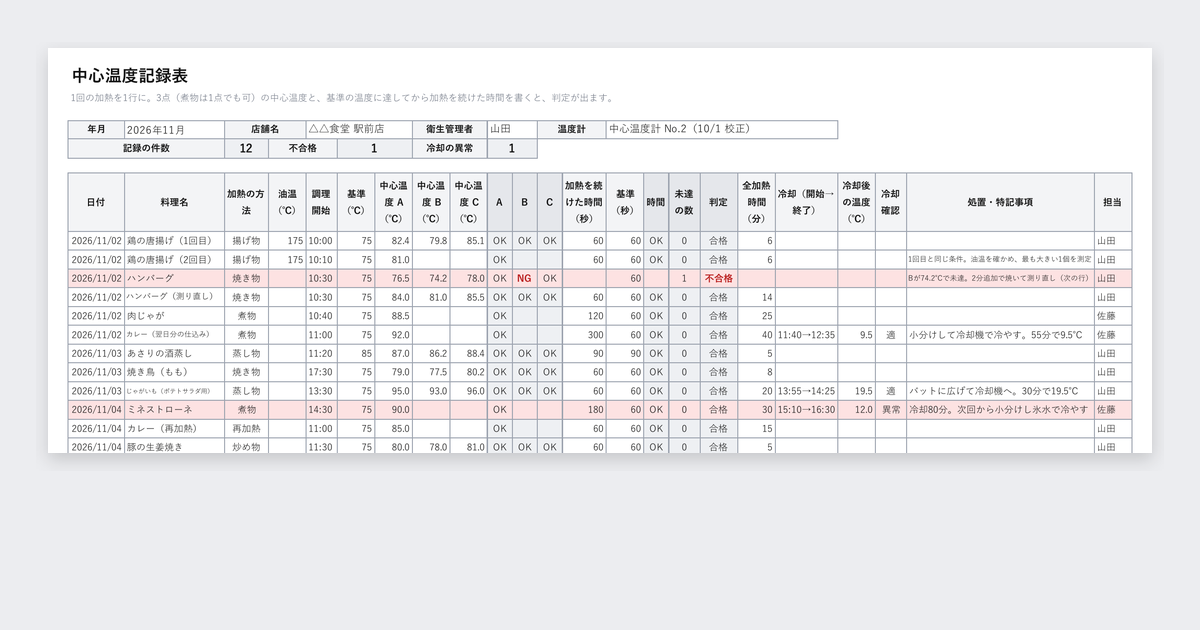Image resolution: width=1200 pixels, height=630 pixels.
Task: Select the 加熱の方法 column header
Action: (x=246, y=202)
